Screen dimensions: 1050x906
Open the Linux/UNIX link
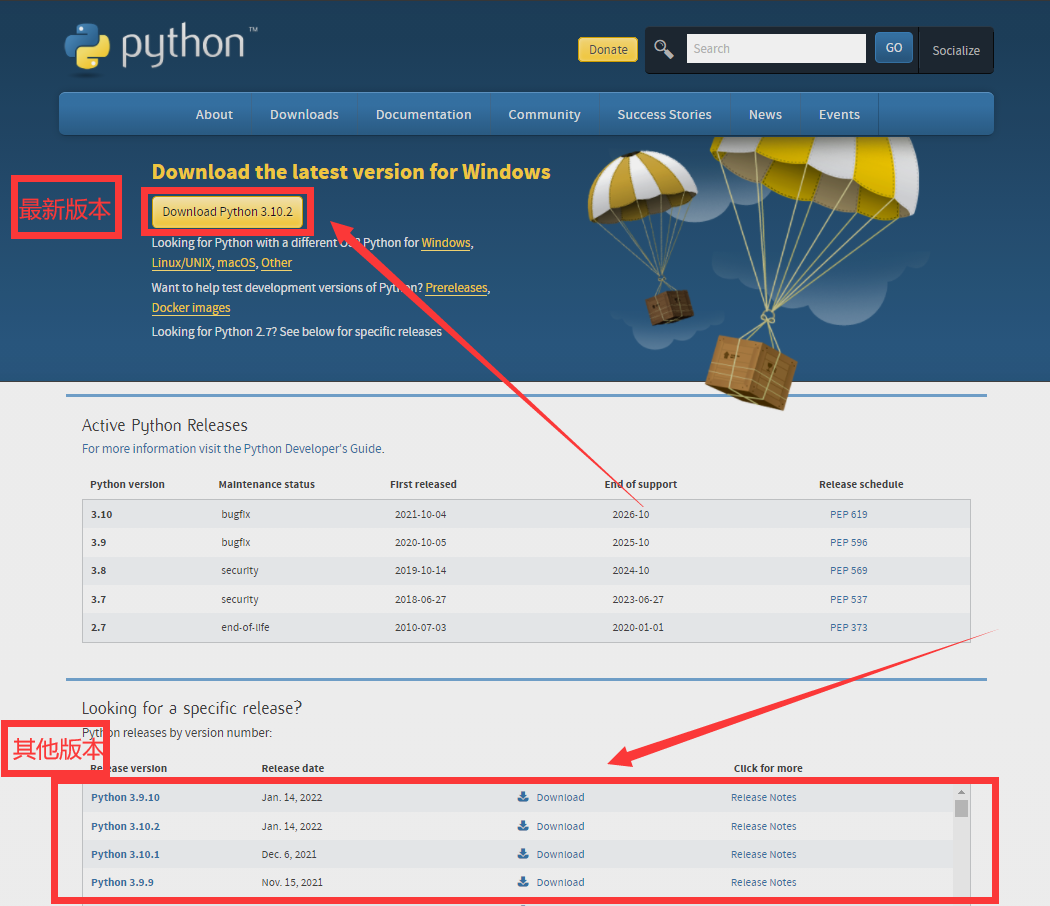[x=181, y=263]
